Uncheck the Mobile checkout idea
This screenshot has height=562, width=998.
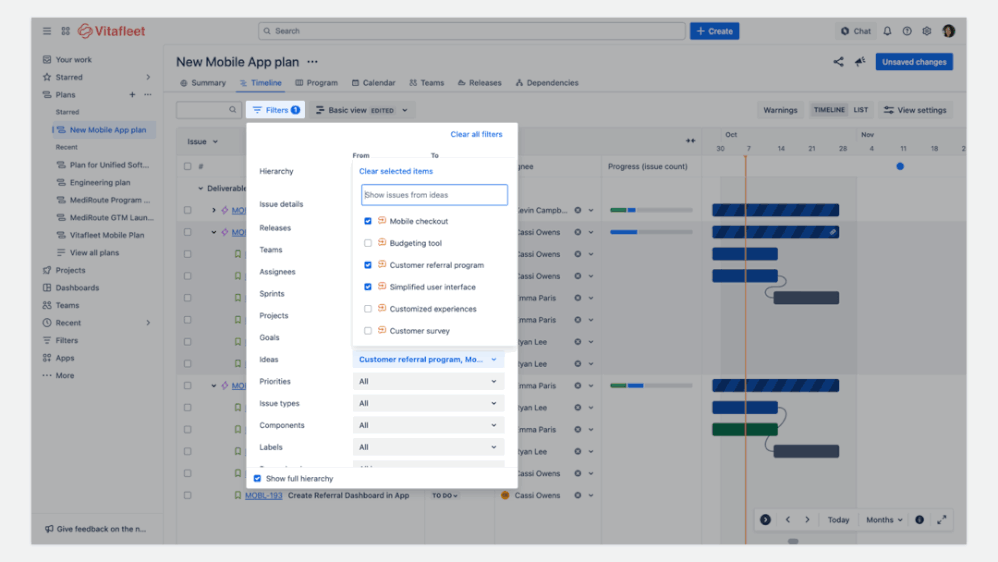[x=368, y=221]
